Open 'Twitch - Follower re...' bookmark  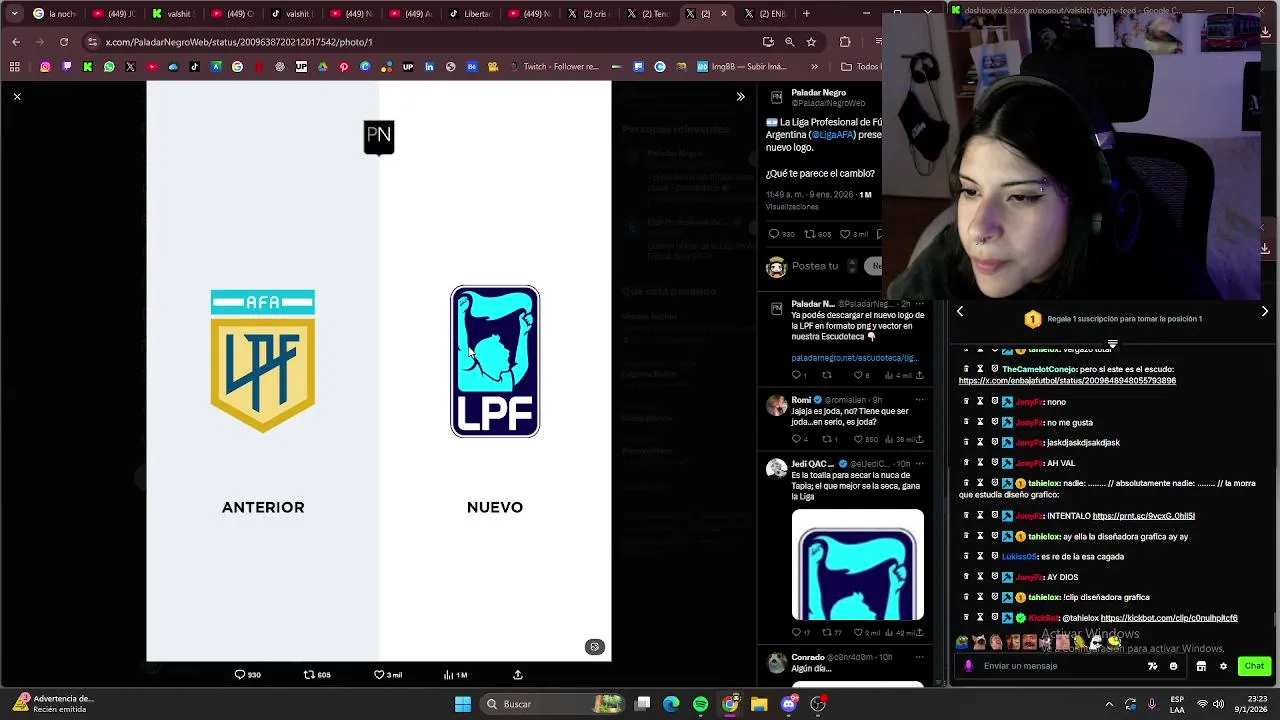coord(554,67)
